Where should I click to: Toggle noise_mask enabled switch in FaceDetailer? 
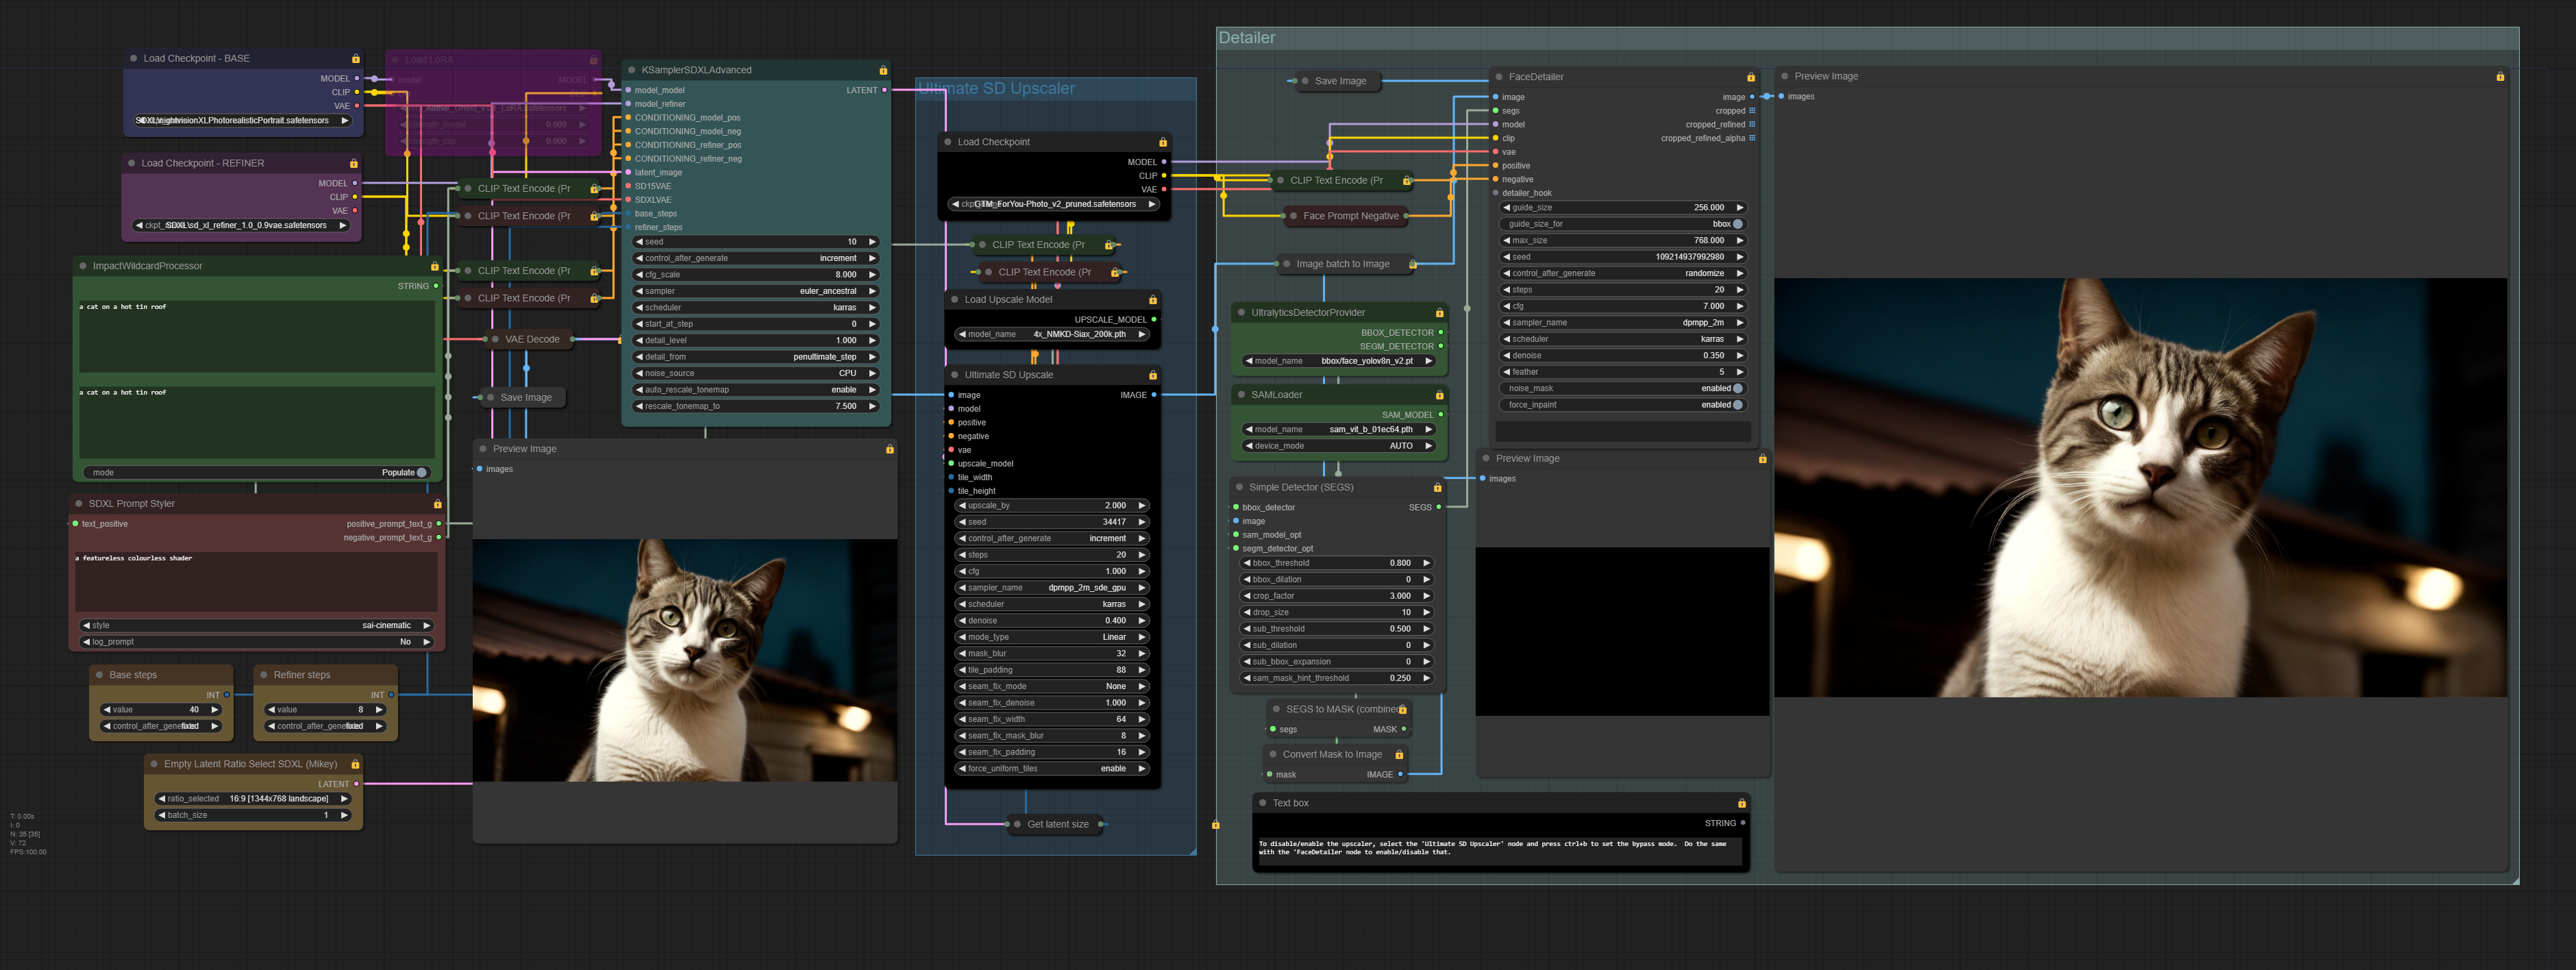1737,388
